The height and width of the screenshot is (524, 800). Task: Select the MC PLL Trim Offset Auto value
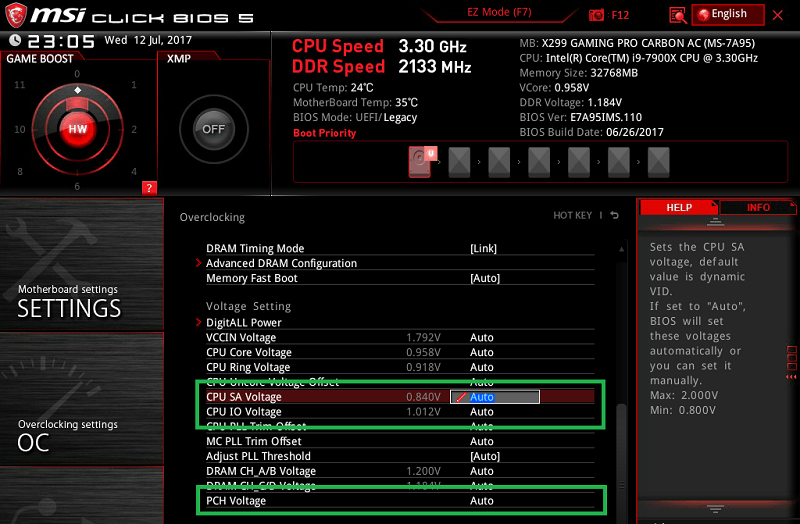click(482, 441)
